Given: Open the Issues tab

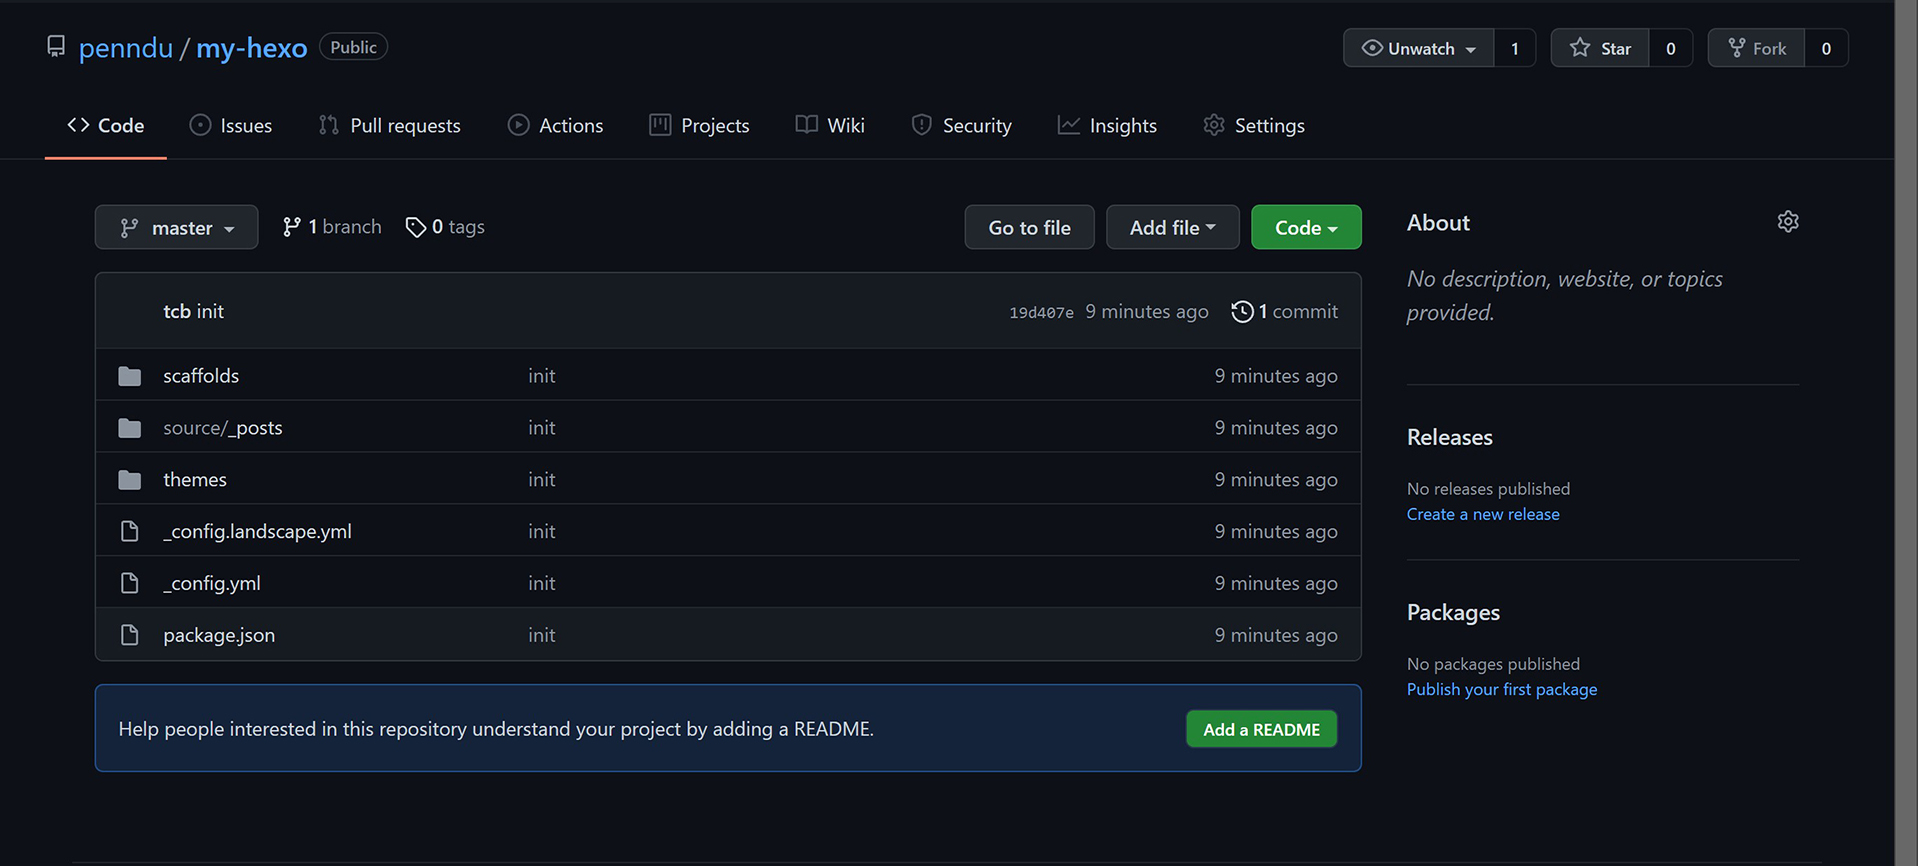Looking at the screenshot, I should pyautogui.click(x=231, y=125).
